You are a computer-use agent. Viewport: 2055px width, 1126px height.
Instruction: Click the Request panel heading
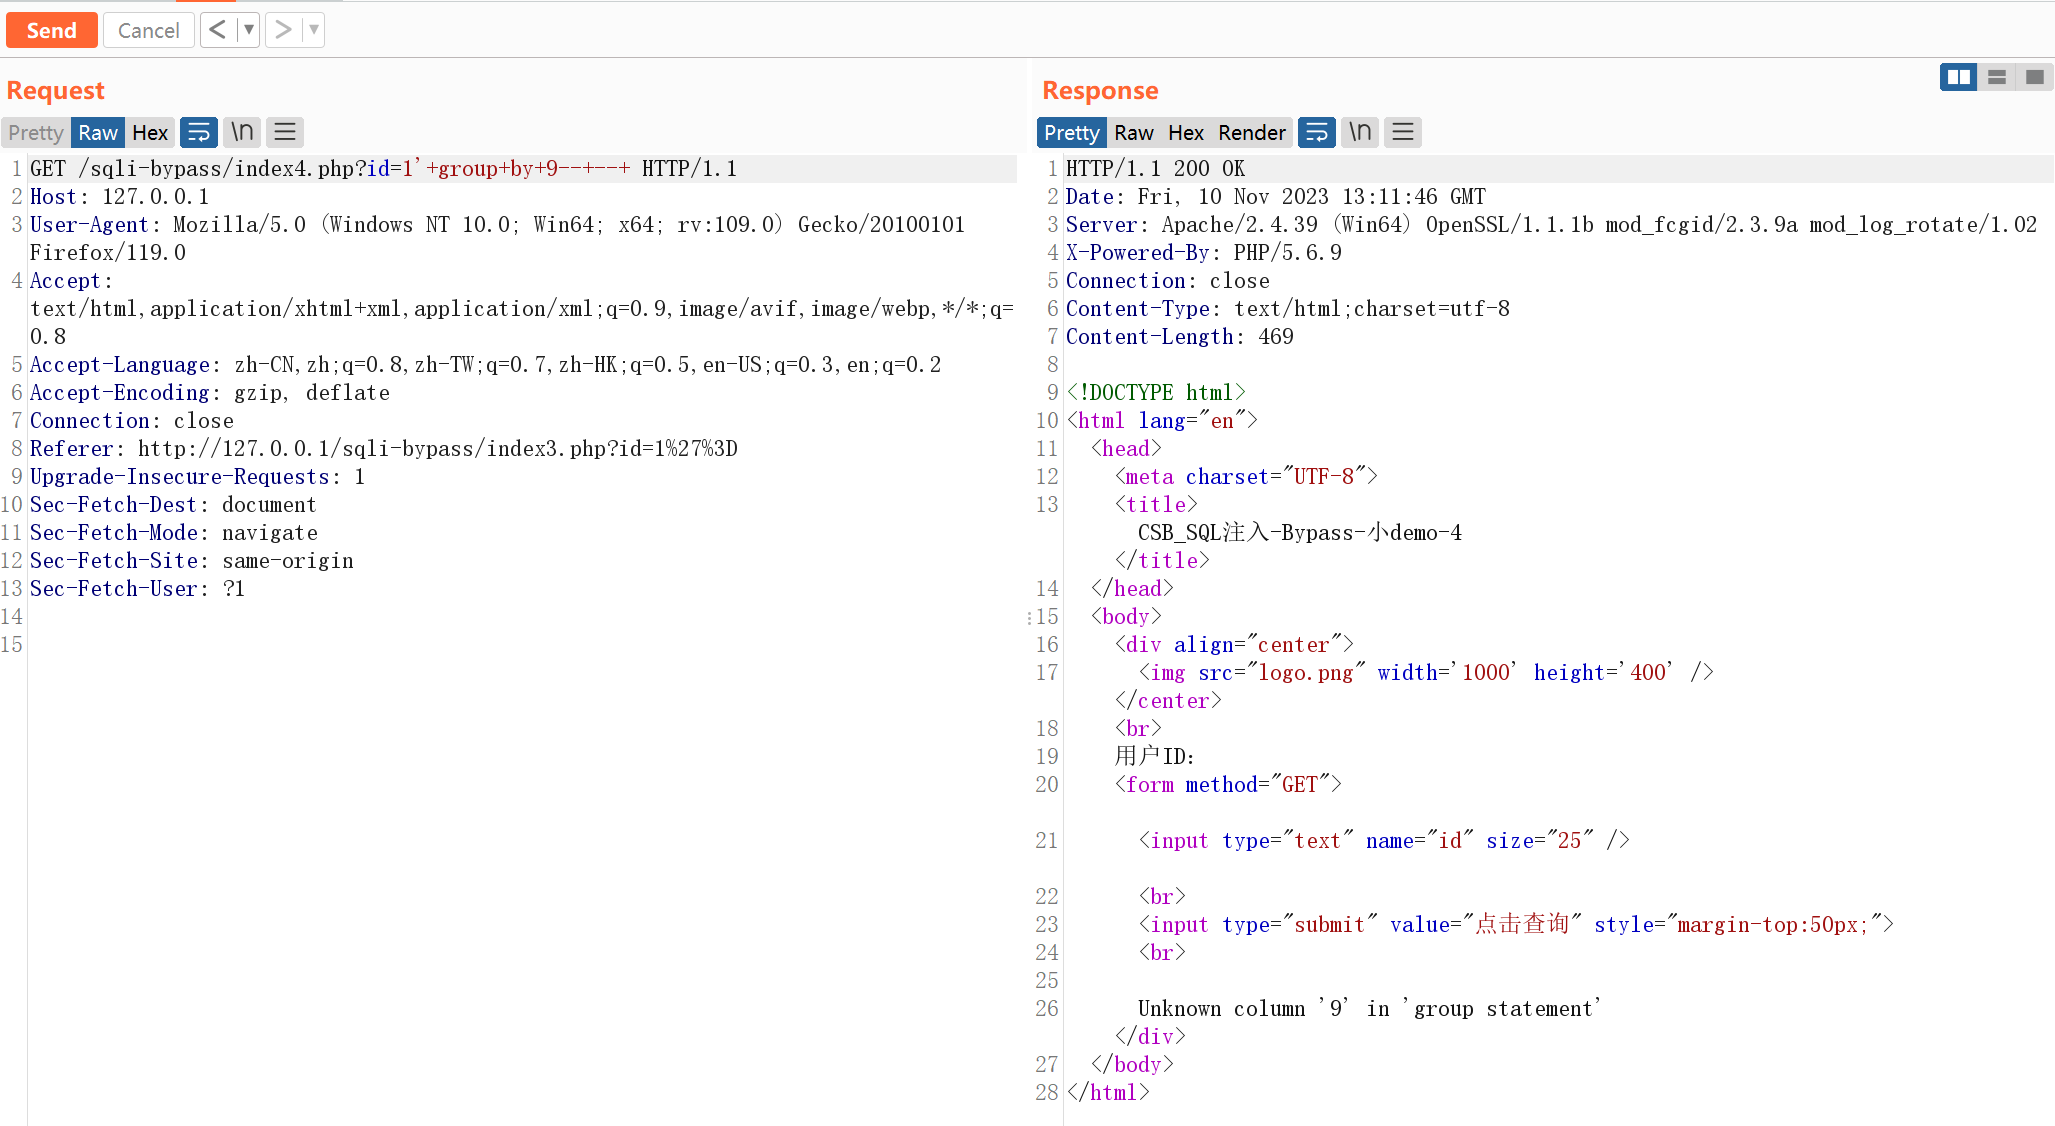coord(56,90)
